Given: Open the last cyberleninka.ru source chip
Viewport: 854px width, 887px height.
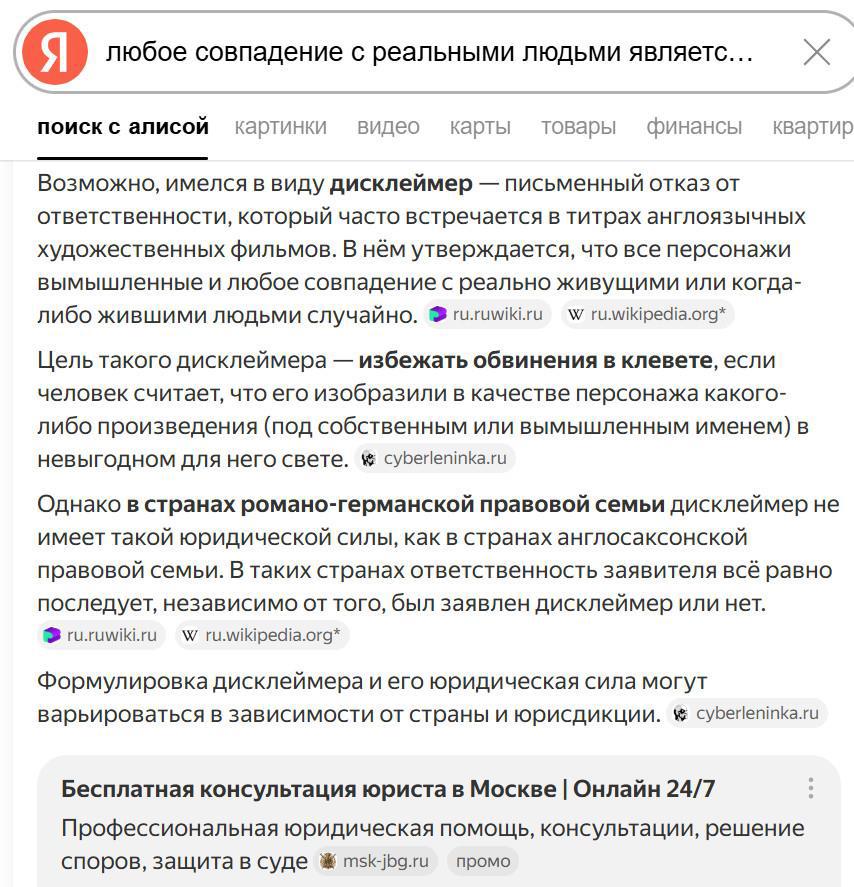Looking at the screenshot, I should tap(746, 713).
